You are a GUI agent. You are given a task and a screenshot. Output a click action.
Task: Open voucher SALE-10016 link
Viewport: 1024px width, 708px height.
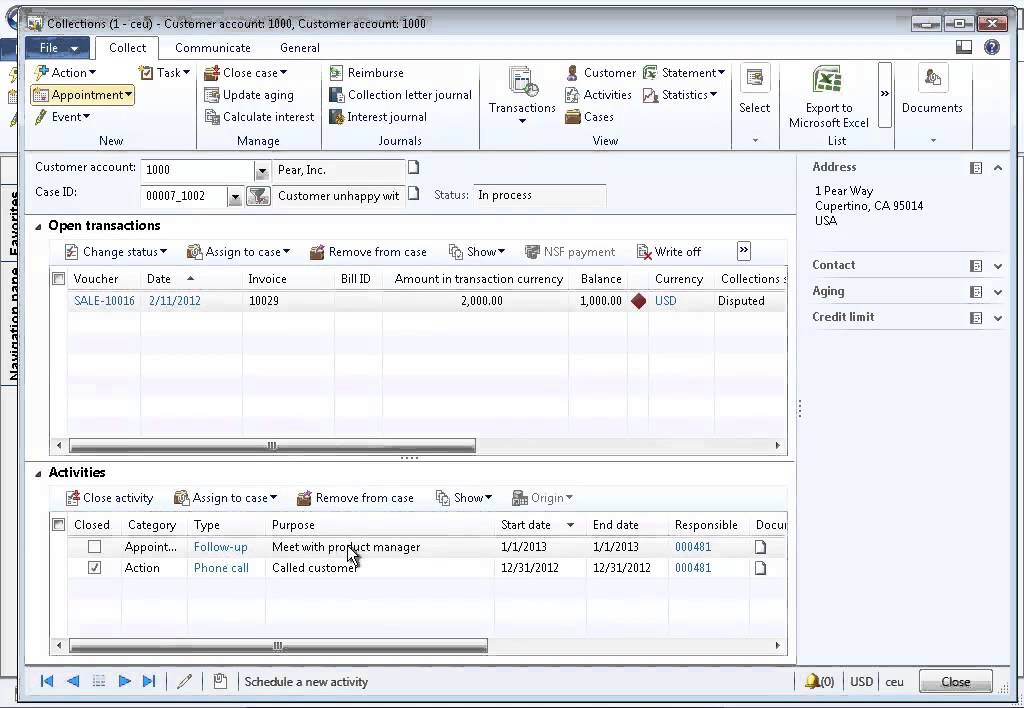(x=104, y=301)
